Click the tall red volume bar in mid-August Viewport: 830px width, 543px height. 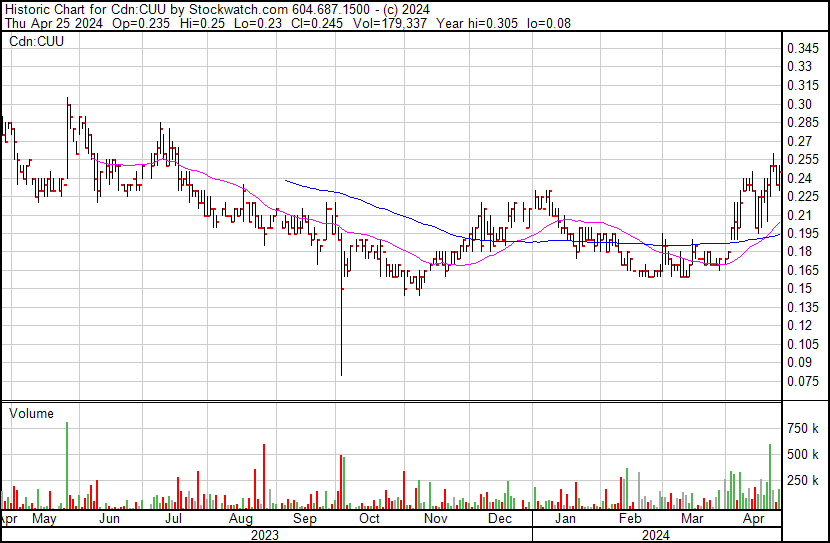click(264, 477)
